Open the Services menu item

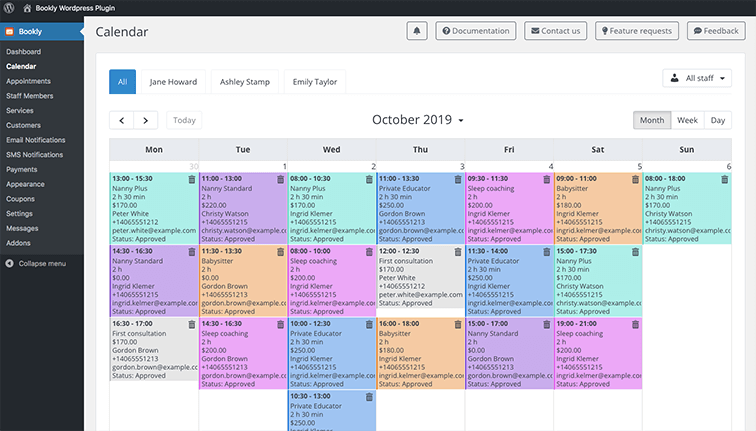(x=20, y=110)
